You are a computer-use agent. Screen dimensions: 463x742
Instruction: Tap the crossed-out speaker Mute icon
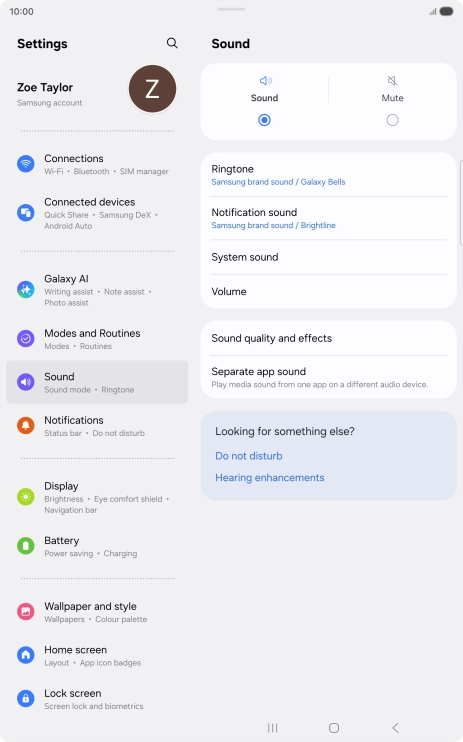(x=392, y=80)
